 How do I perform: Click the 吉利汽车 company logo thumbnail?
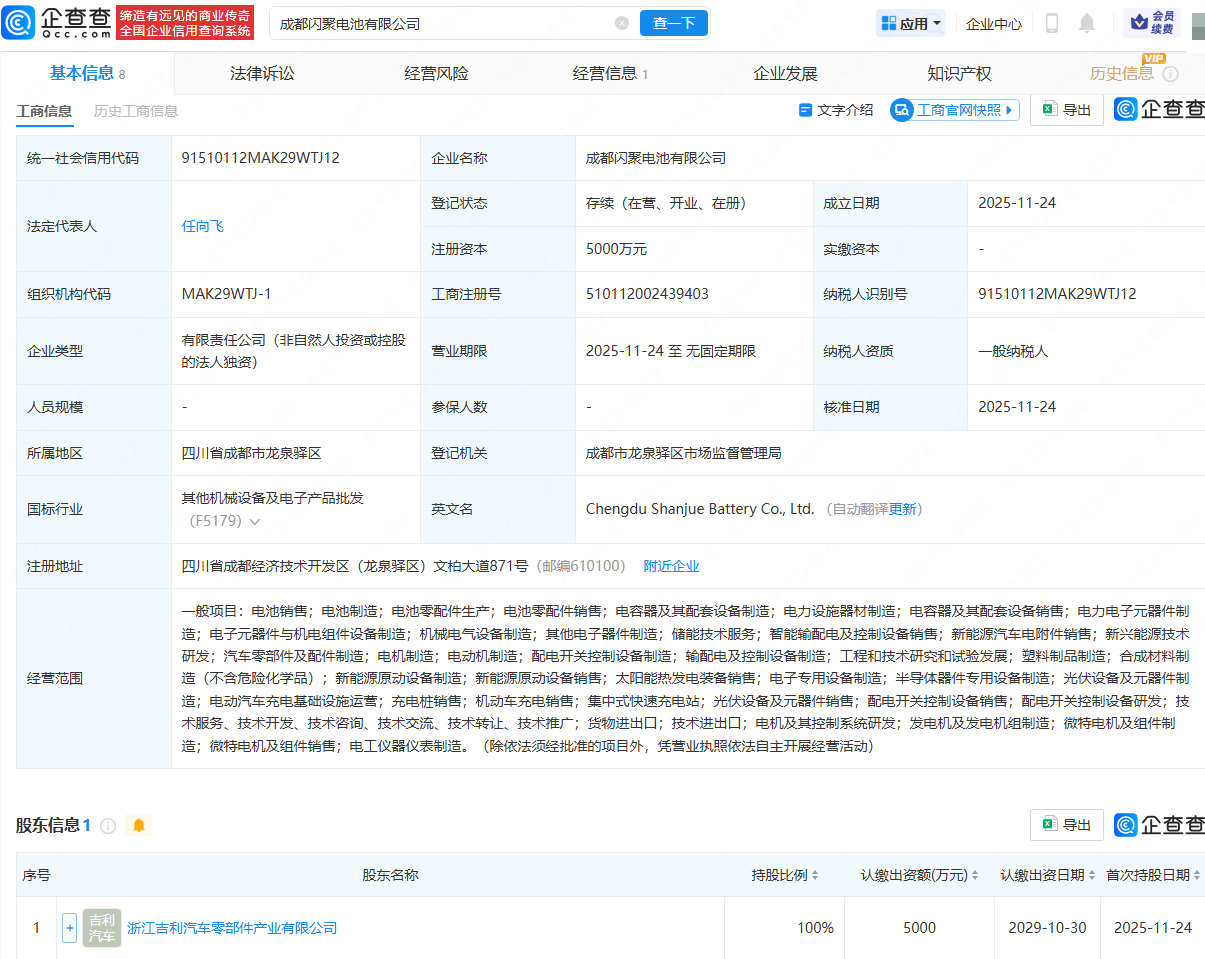click(101, 927)
